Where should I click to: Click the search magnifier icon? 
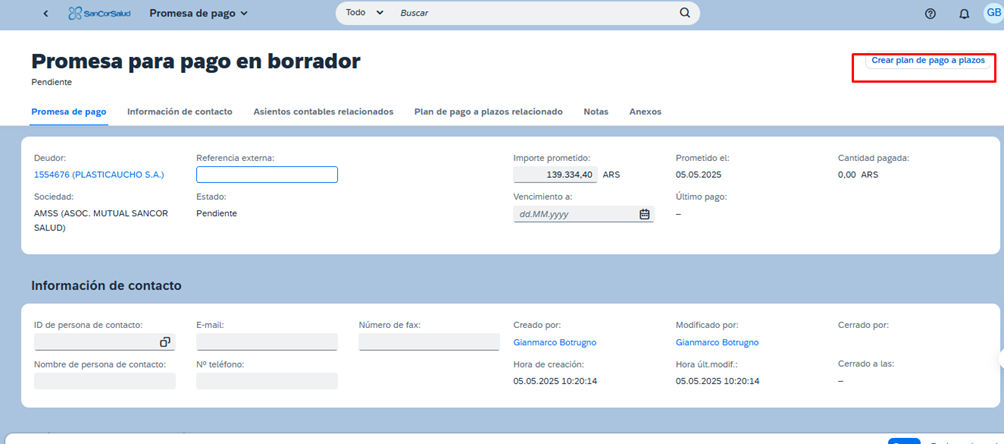[x=685, y=14]
